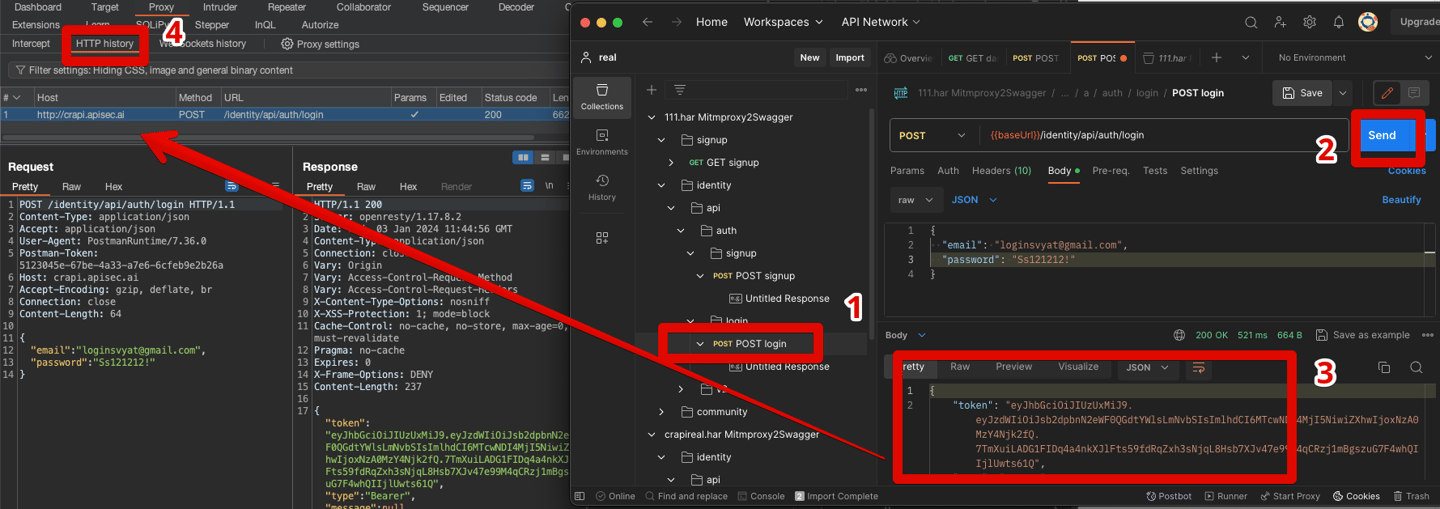Open Postman global search icon
Screen dimensions: 1440x509
1251,22
